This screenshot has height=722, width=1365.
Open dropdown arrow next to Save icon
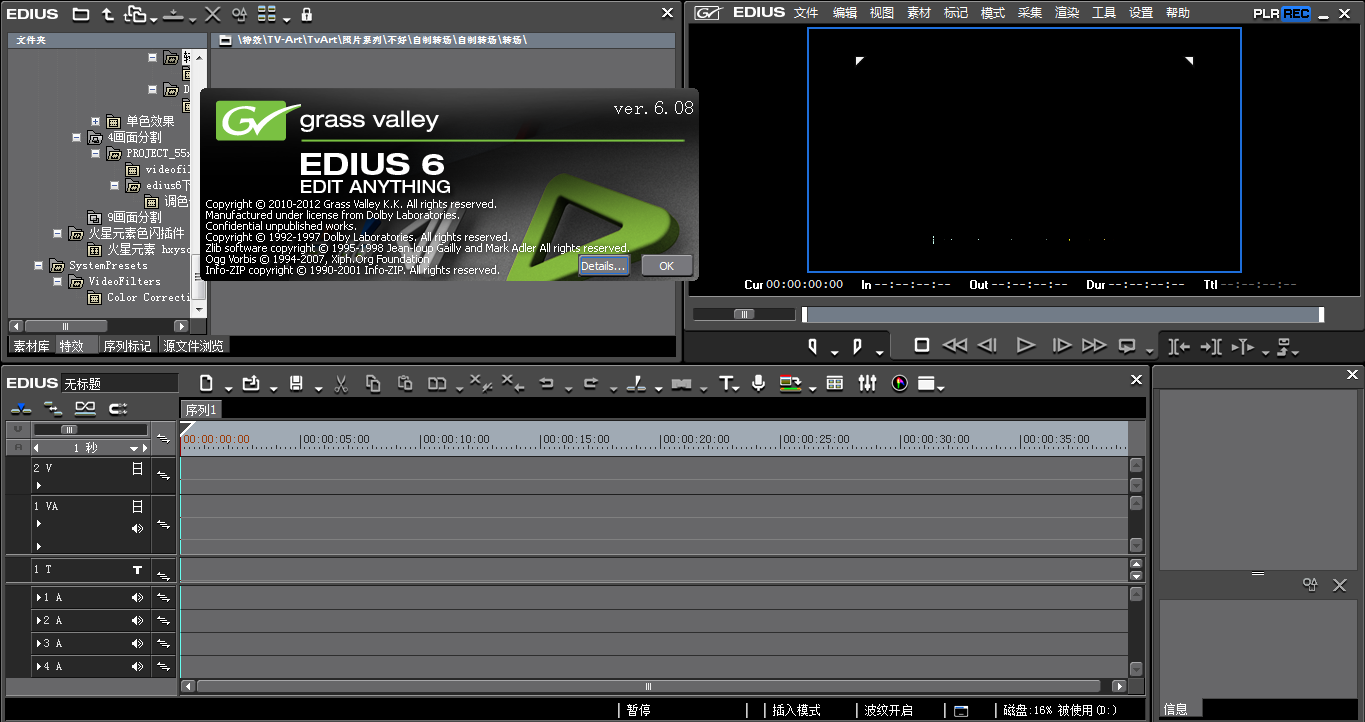pos(318,388)
